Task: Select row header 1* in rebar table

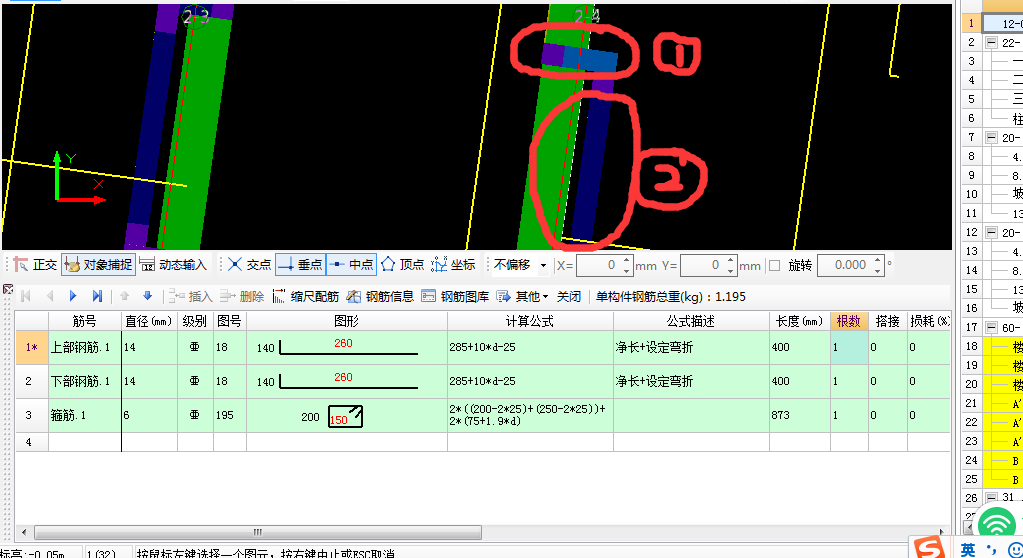Action: 32,347
